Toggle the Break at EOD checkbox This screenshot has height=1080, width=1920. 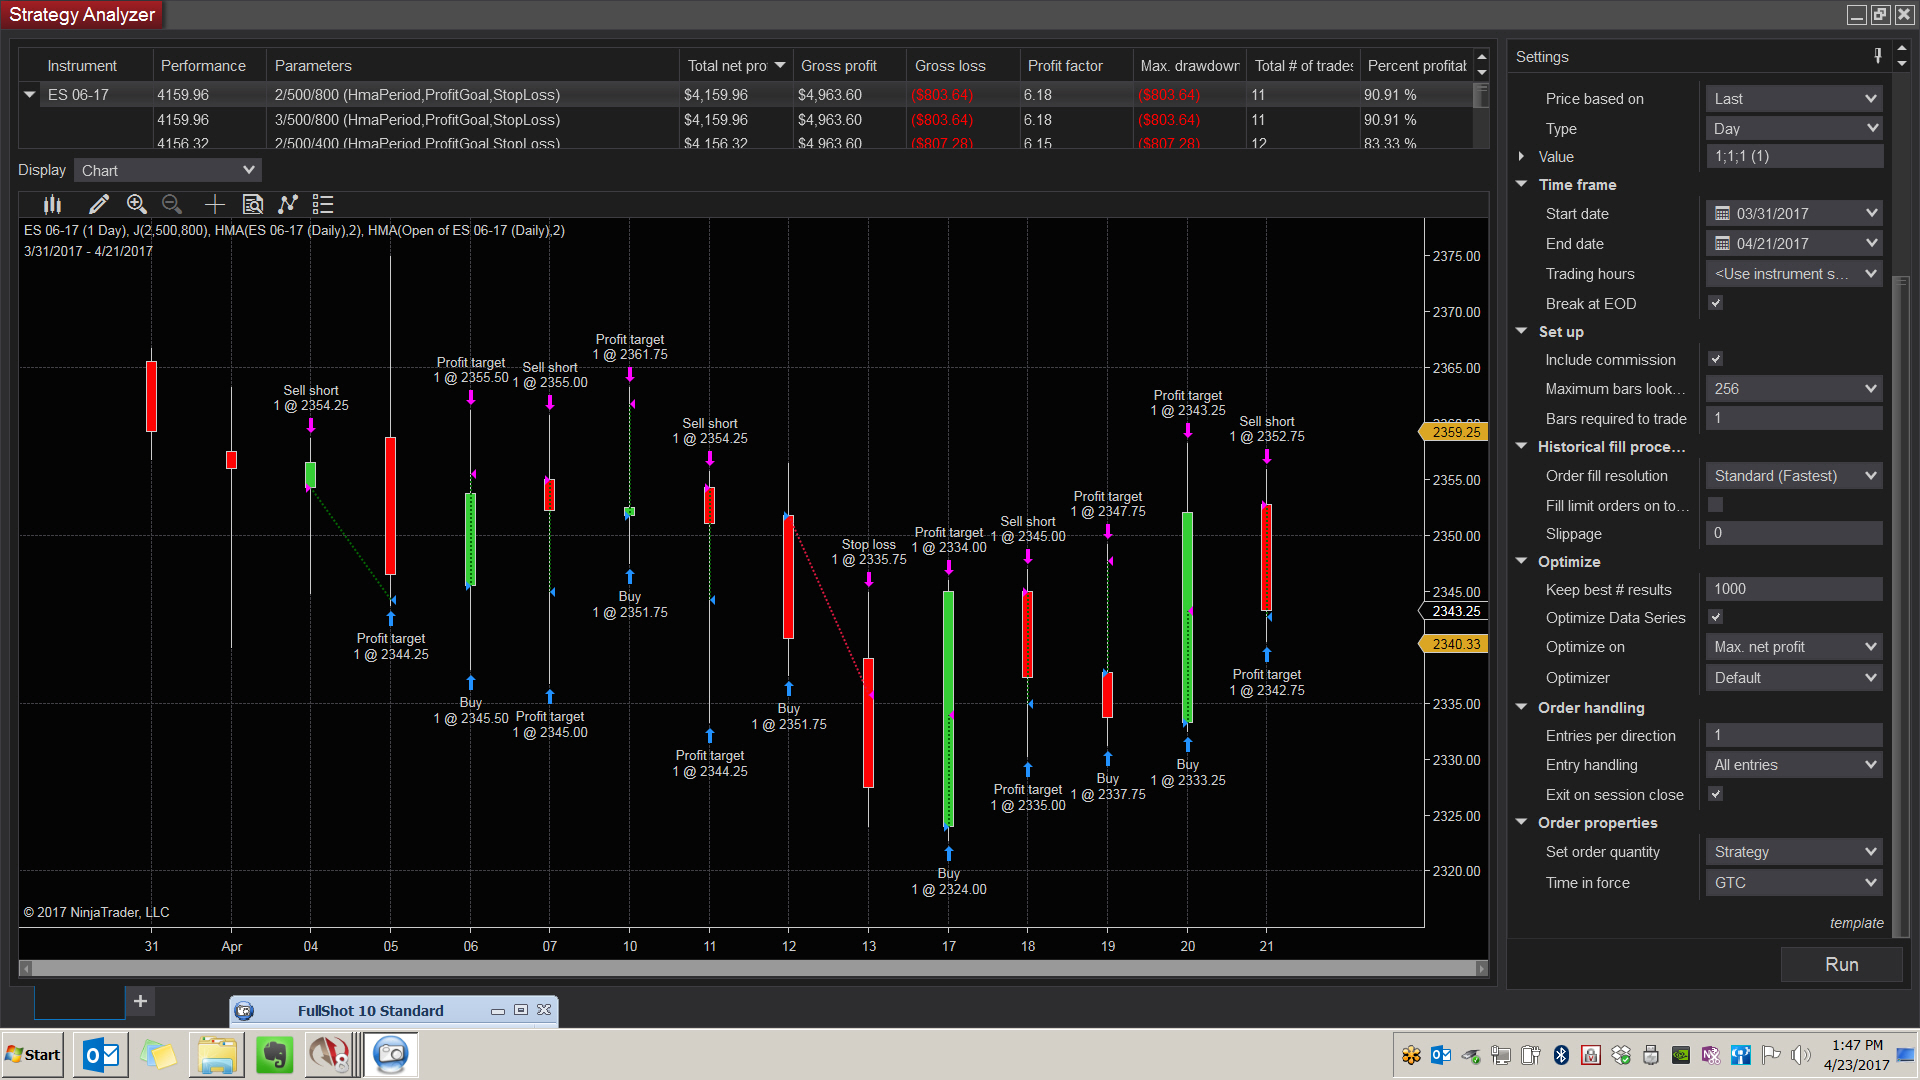(x=1716, y=303)
